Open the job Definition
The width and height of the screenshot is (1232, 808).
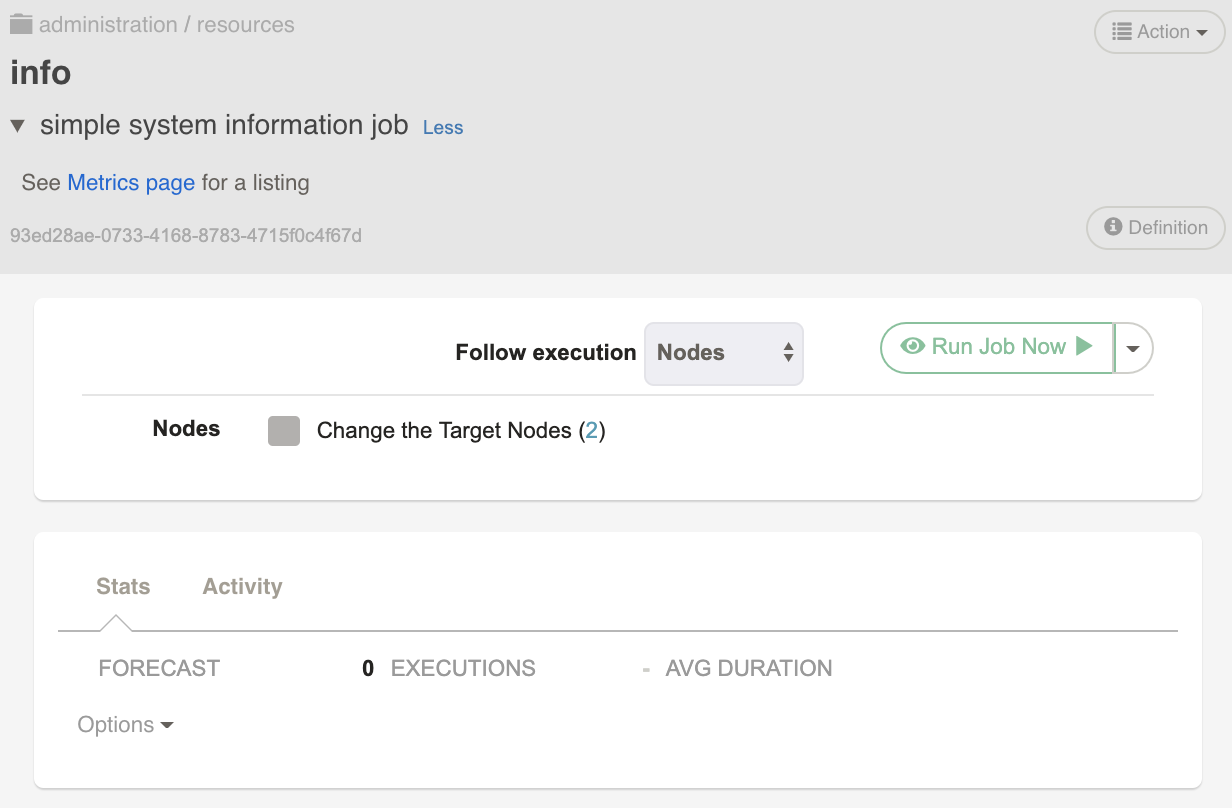pos(1156,228)
